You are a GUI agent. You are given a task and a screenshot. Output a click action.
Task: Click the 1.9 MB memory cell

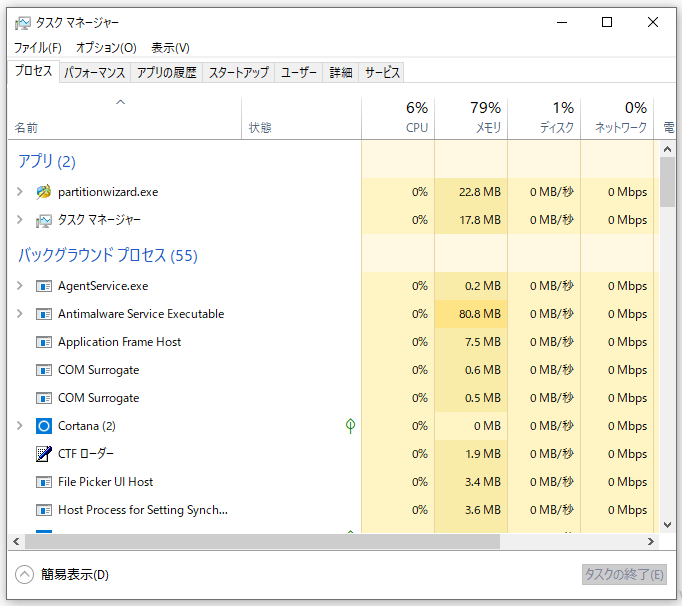(471, 454)
